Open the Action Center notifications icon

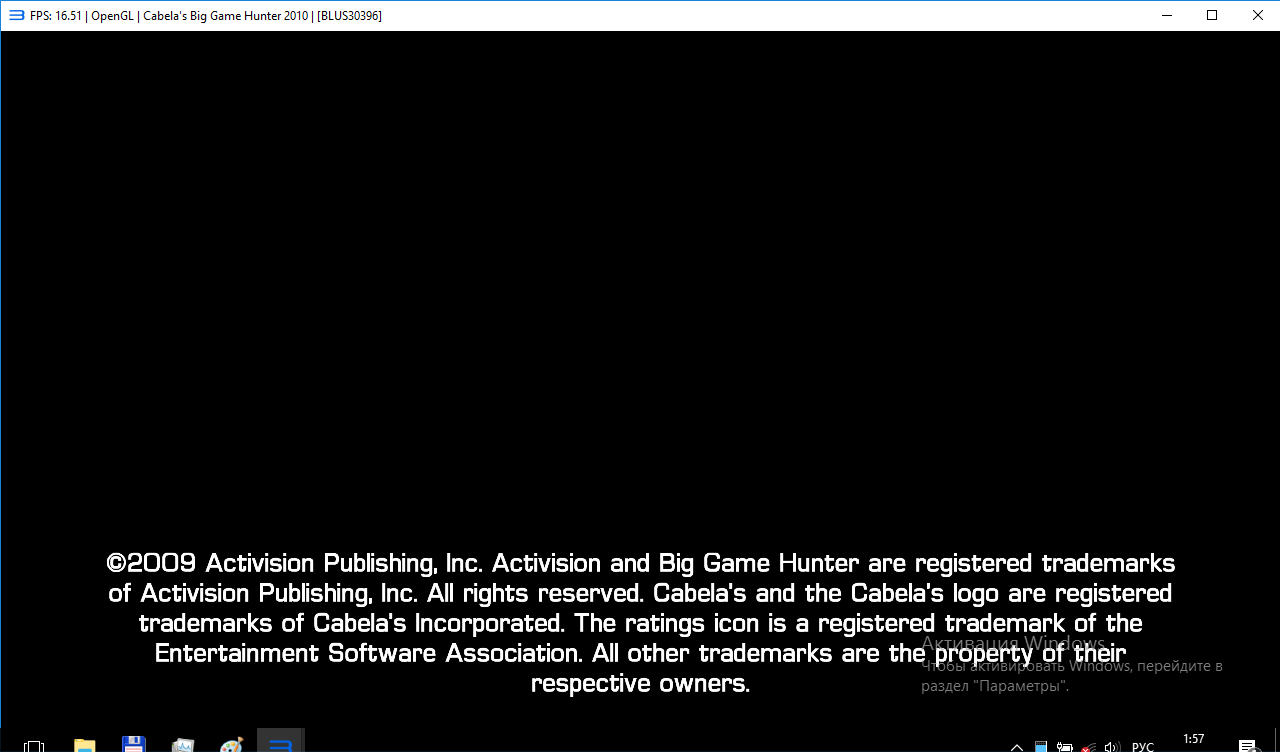1248,746
